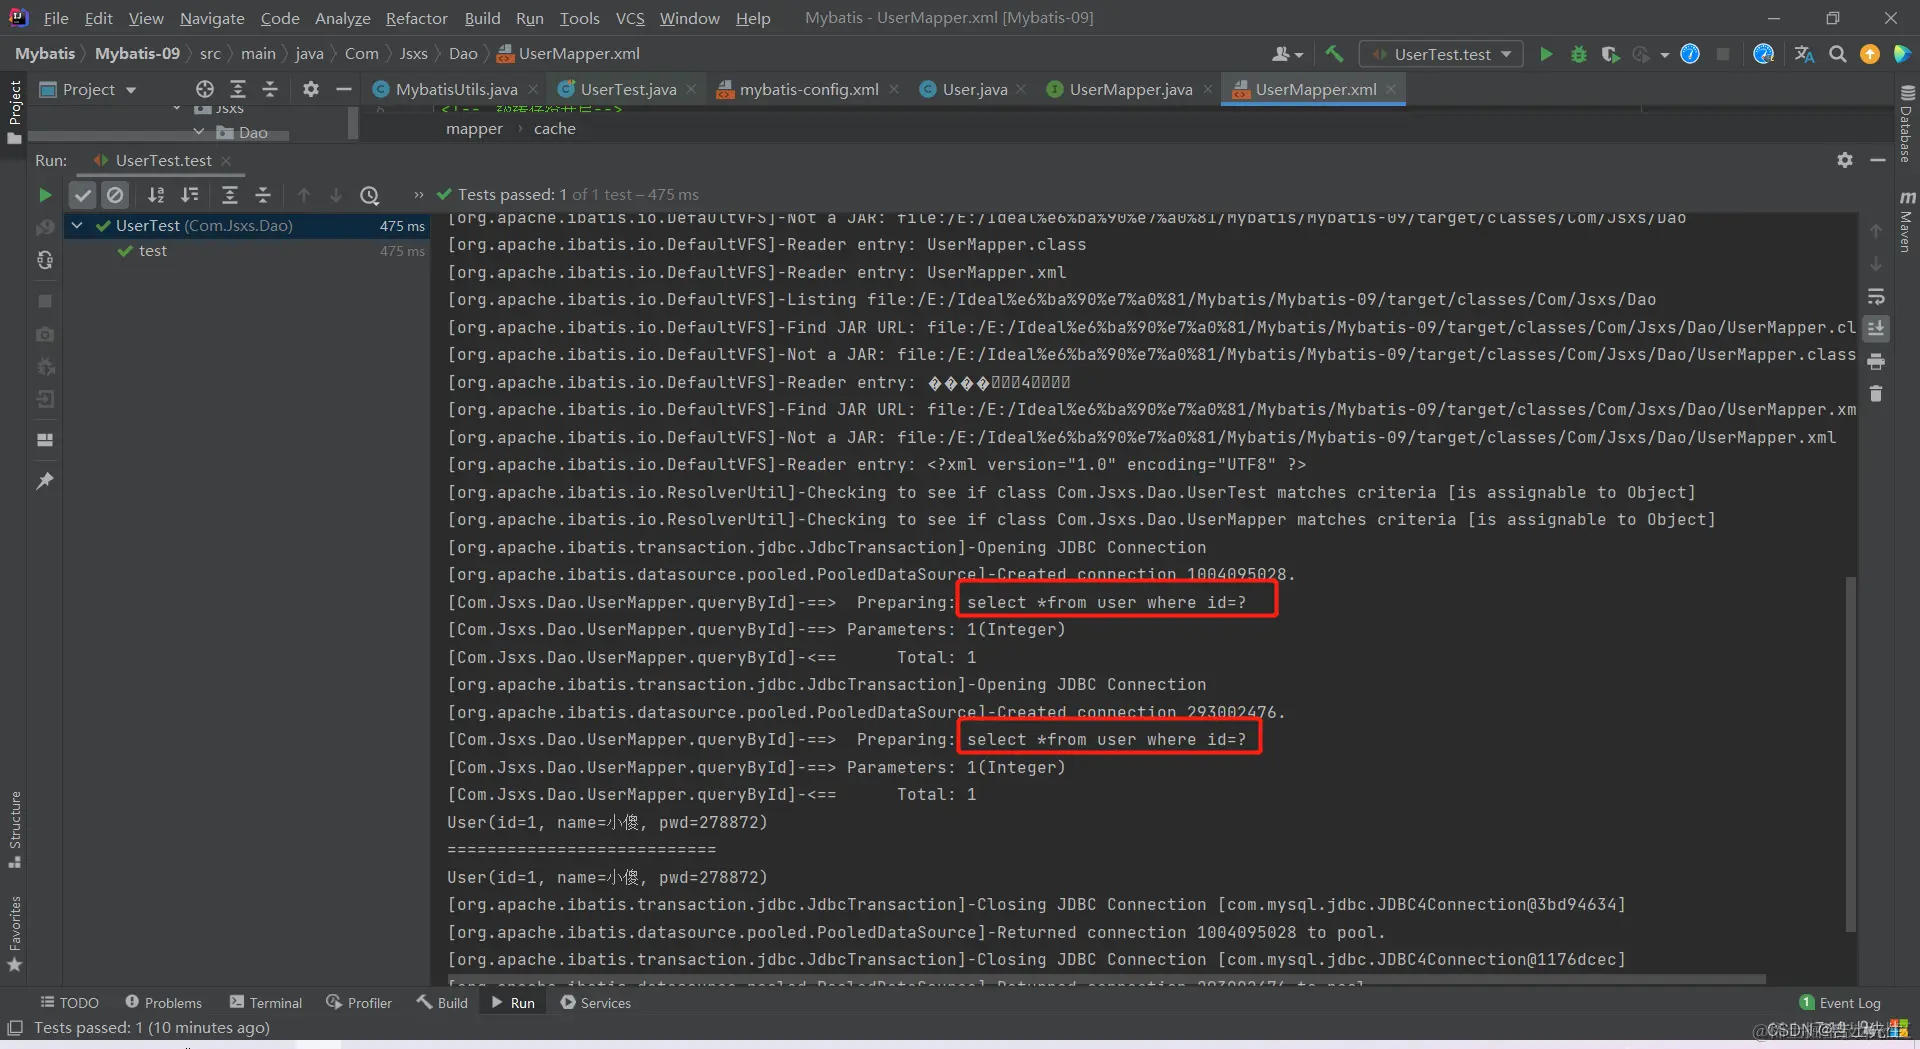Click the translate icon in the main toolbar
The image size is (1920, 1049).
tap(1804, 54)
